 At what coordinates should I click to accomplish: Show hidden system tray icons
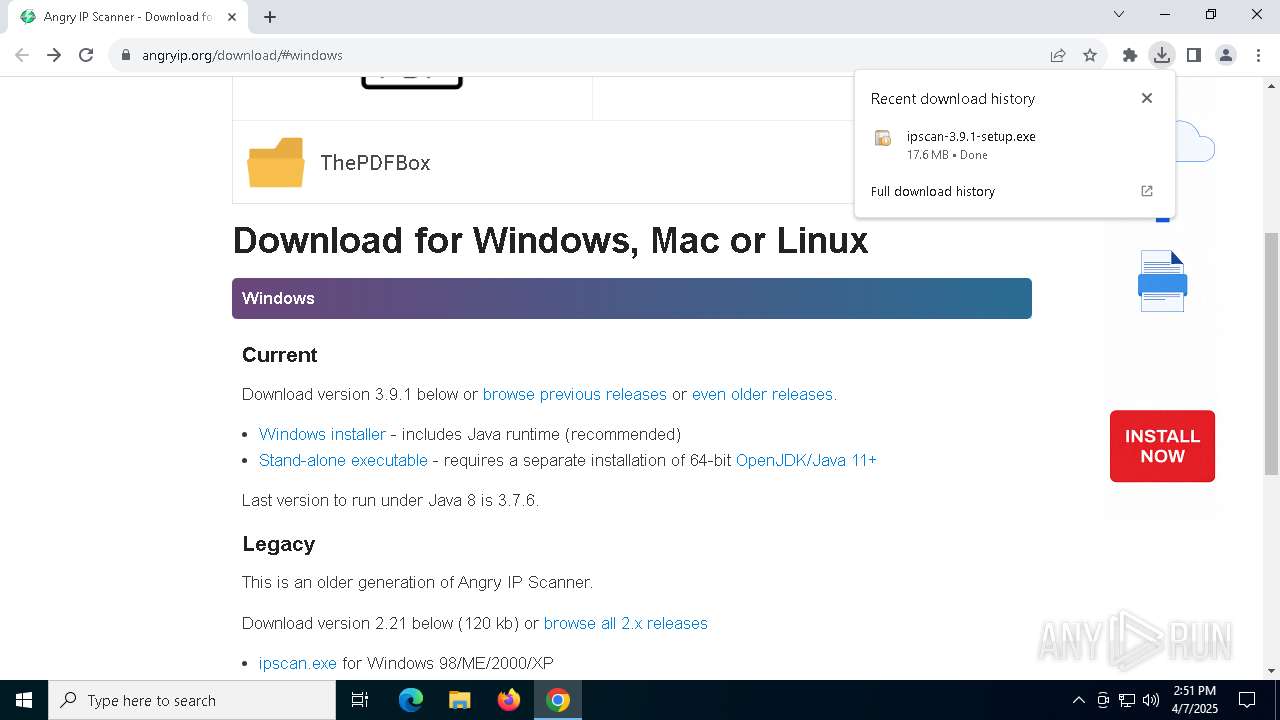point(1078,700)
